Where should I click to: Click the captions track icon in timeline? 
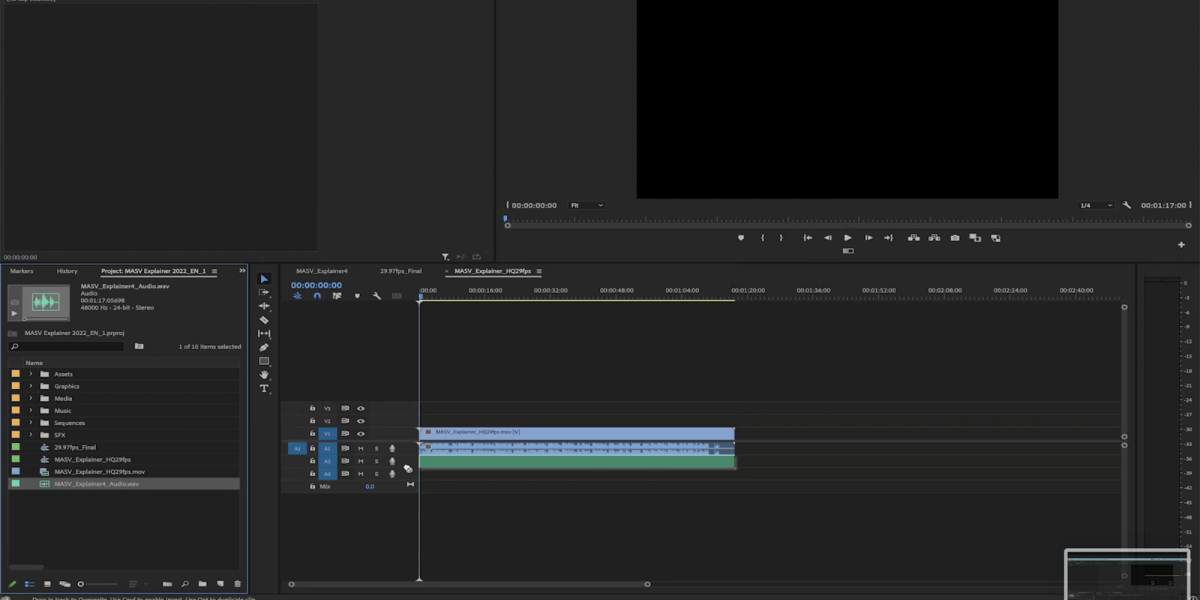(397, 296)
